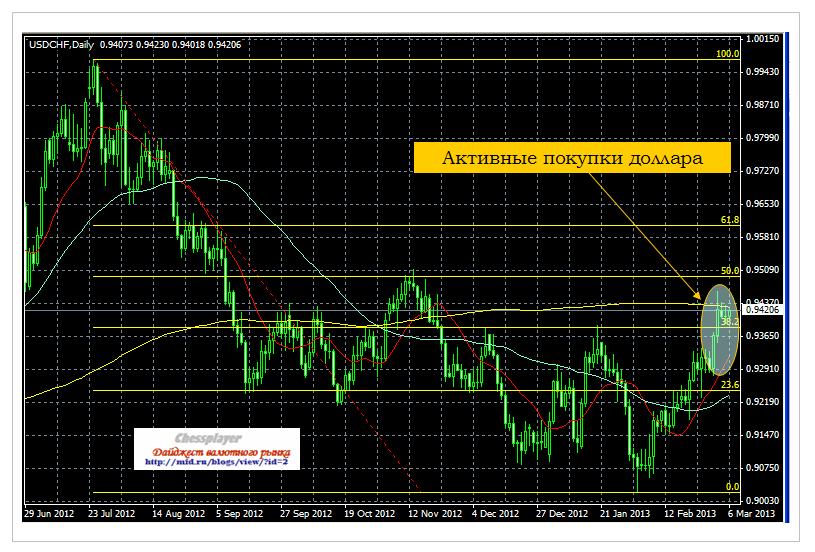Click the 0.97270 price scale value
The width and height of the screenshot is (815, 552).
pyautogui.click(x=764, y=171)
